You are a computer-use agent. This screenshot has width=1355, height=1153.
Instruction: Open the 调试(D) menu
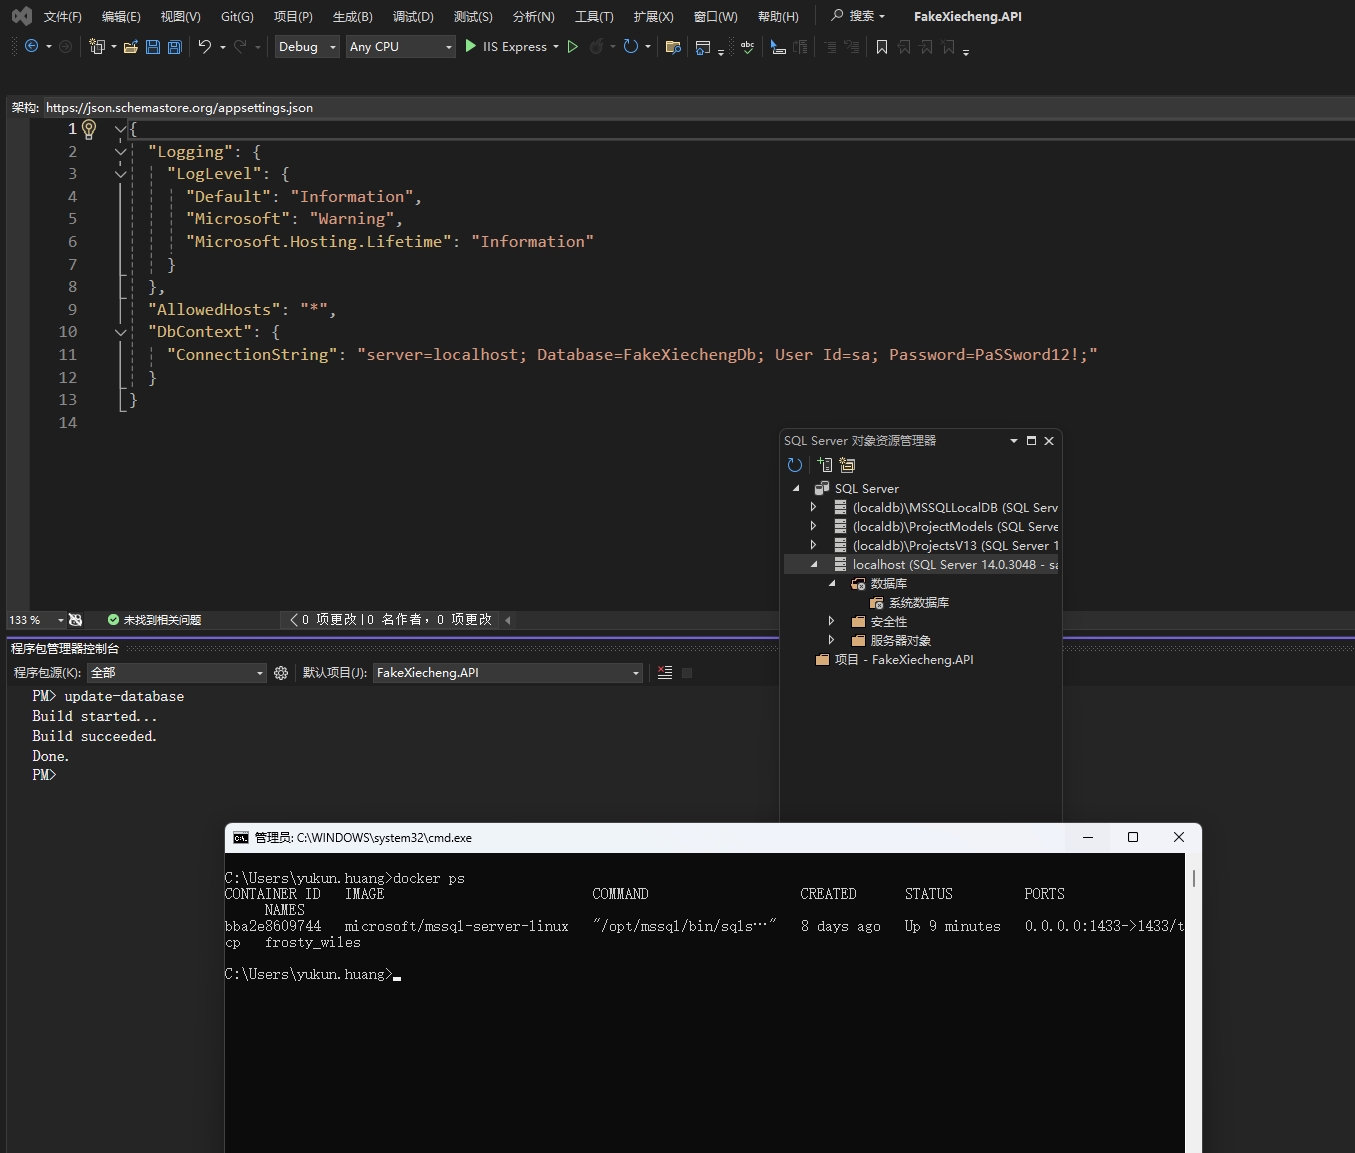click(x=413, y=17)
